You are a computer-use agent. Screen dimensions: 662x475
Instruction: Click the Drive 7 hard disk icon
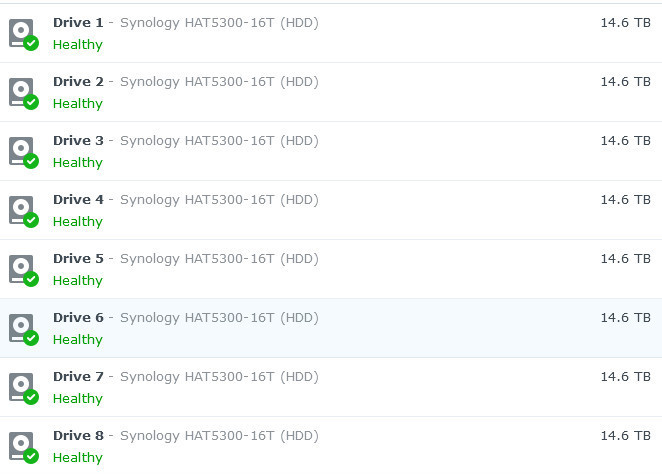[22, 387]
